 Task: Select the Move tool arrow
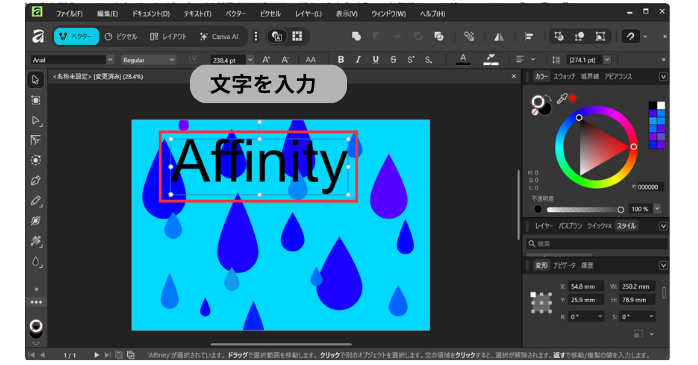click(36, 80)
